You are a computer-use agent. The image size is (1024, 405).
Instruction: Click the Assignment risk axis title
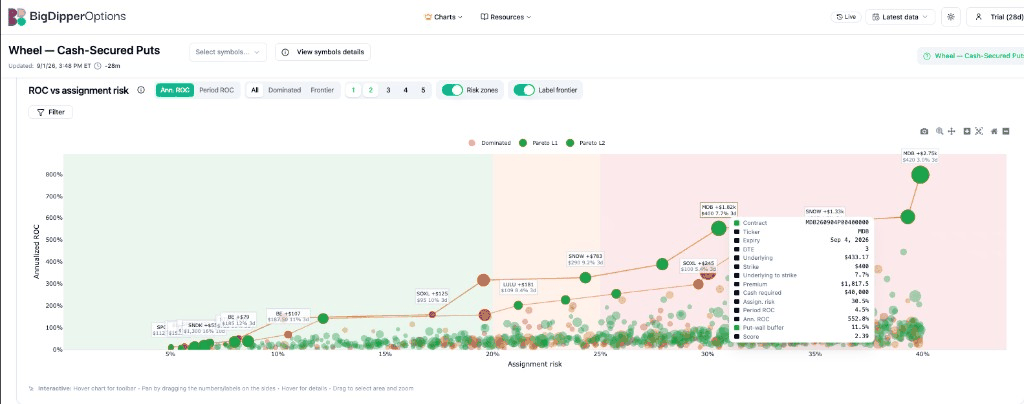535,364
